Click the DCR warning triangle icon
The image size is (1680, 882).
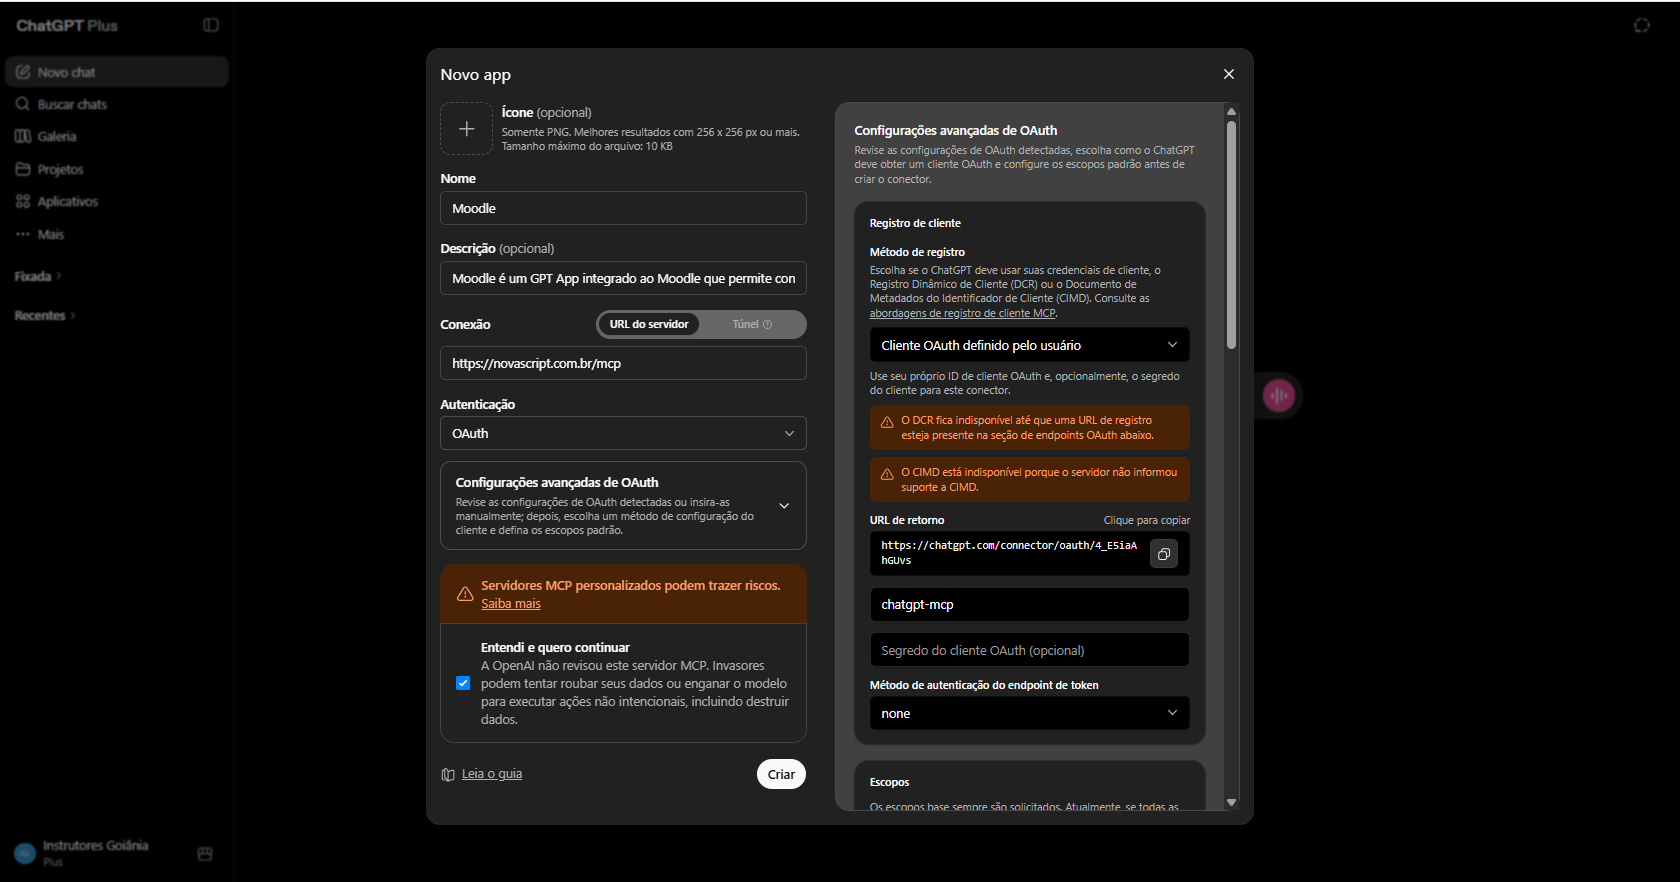tap(887, 422)
